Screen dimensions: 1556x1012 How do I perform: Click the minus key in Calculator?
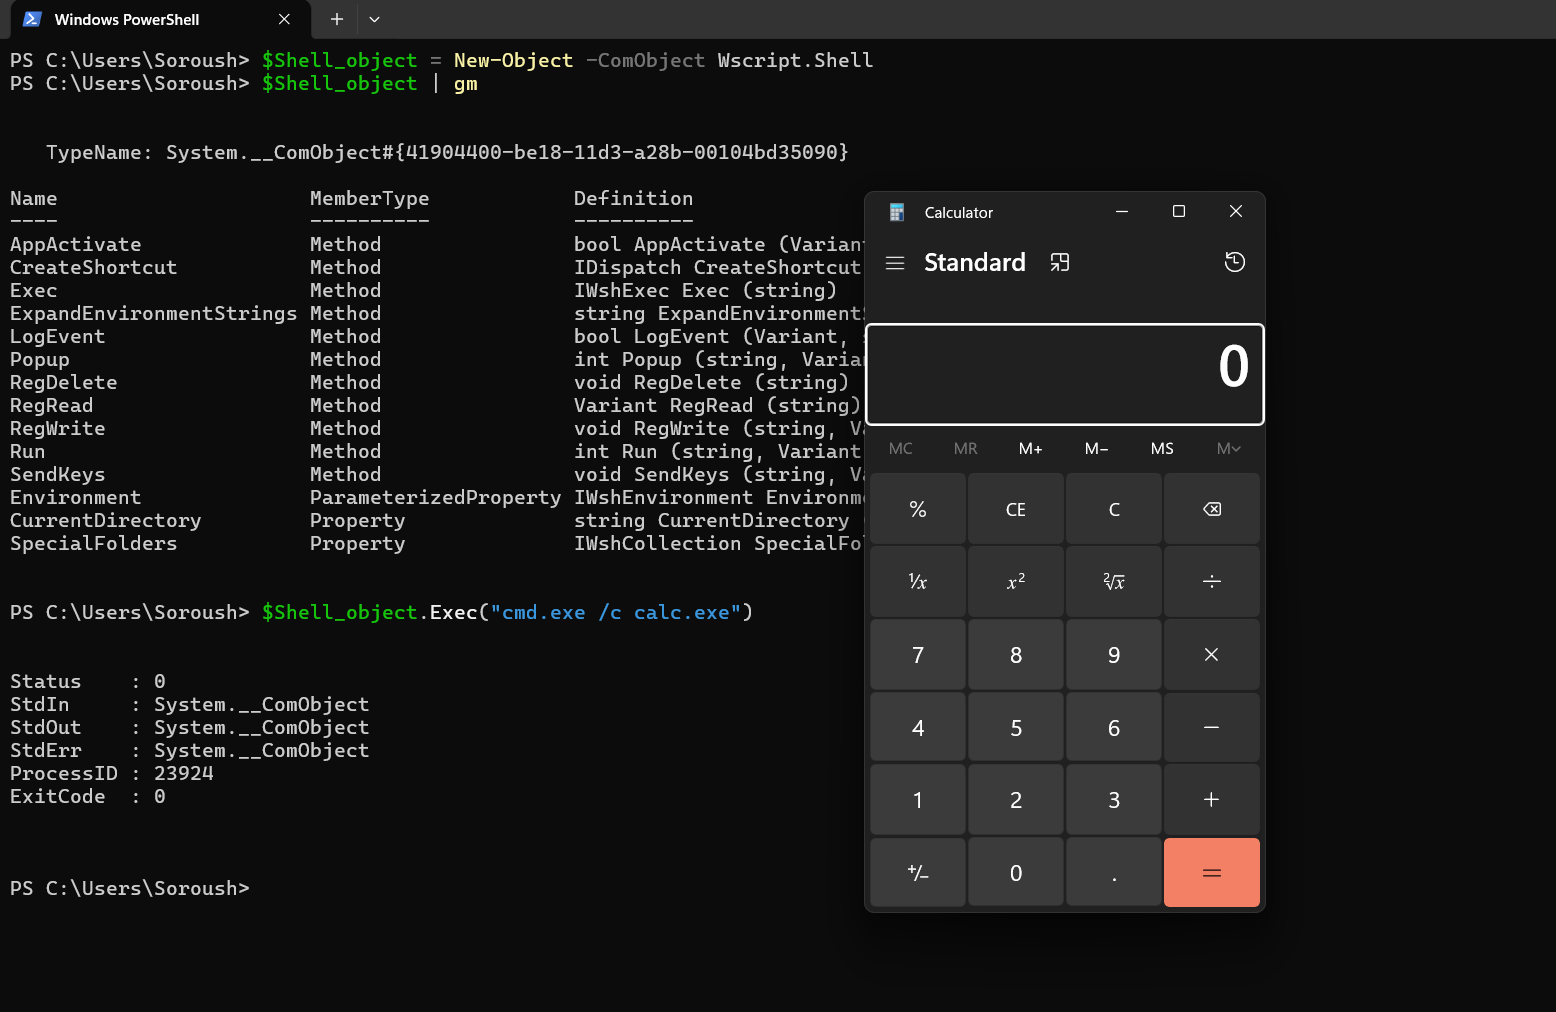(1212, 728)
